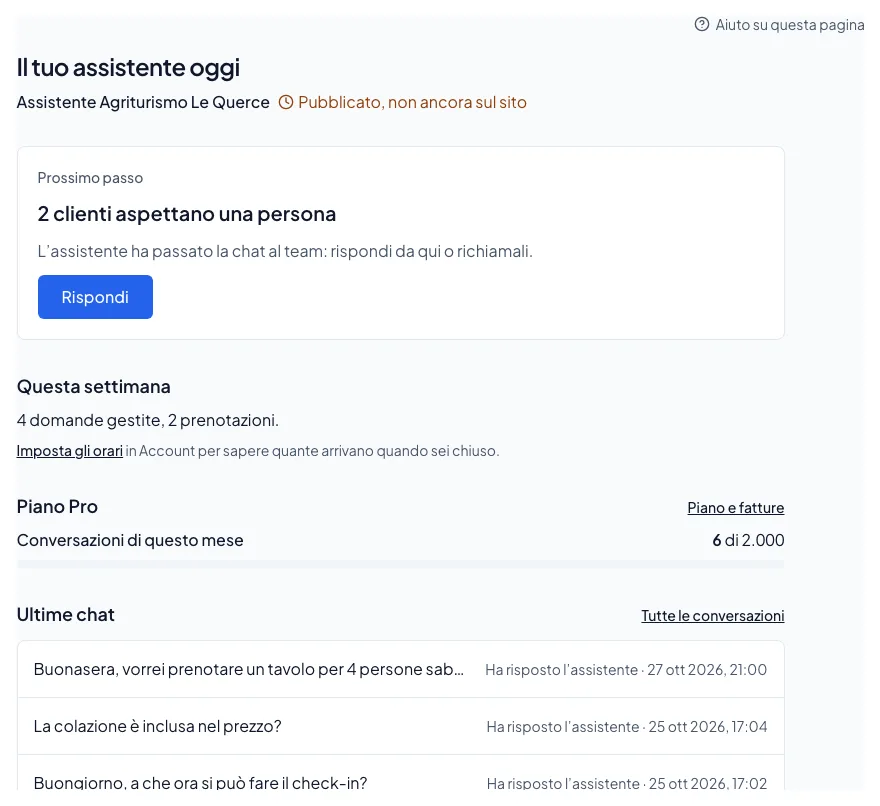Click 'Questa settimana' heading
This screenshot has width=880, height=806.
coord(94,387)
